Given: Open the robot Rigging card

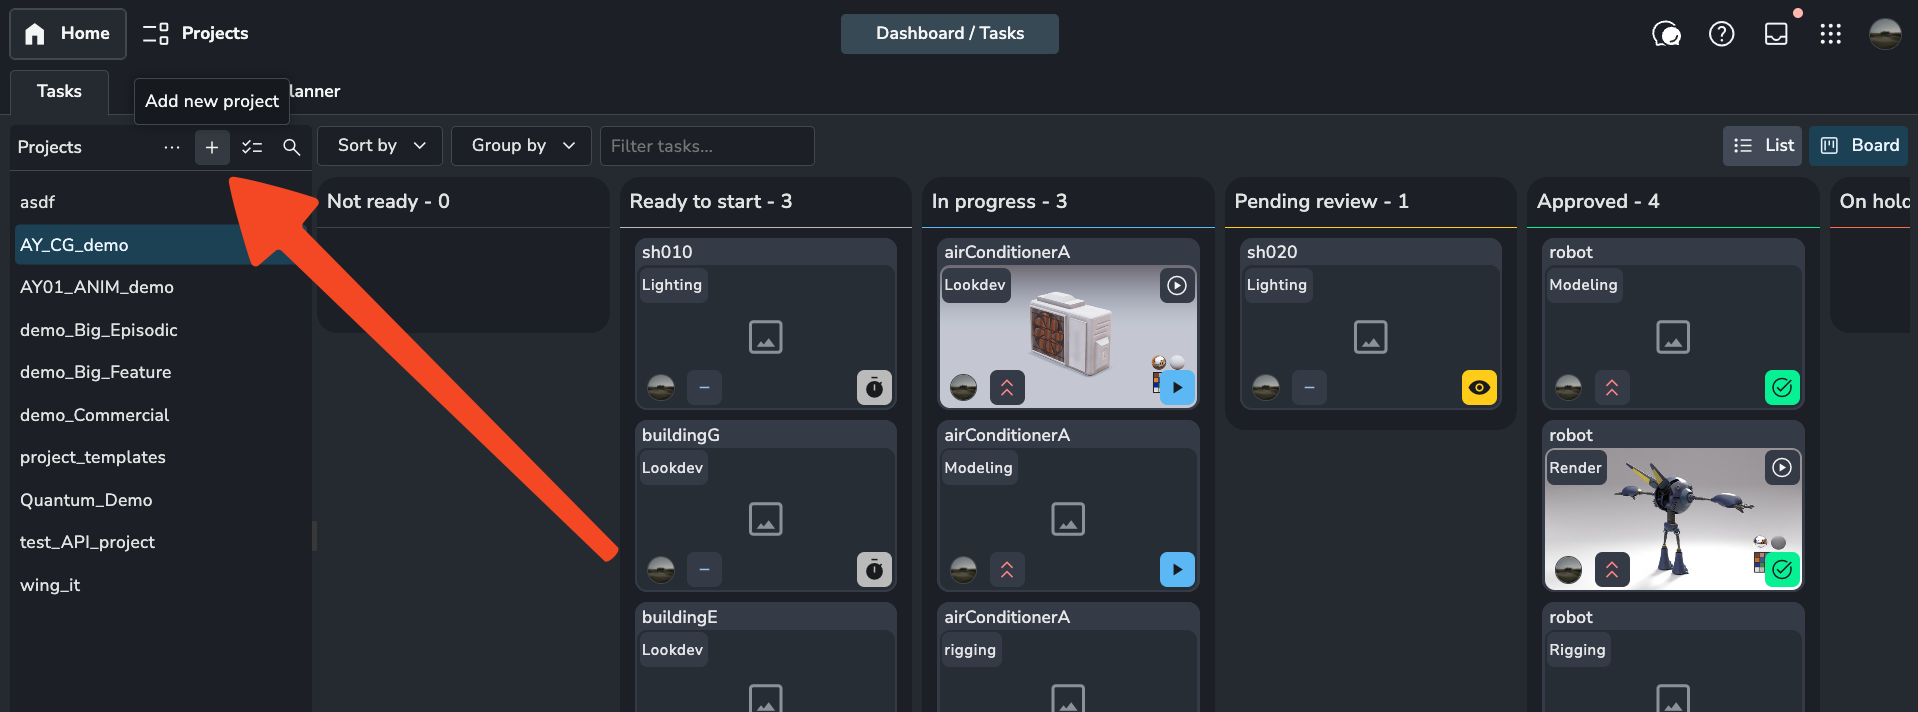Looking at the screenshot, I should coord(1673,657).
